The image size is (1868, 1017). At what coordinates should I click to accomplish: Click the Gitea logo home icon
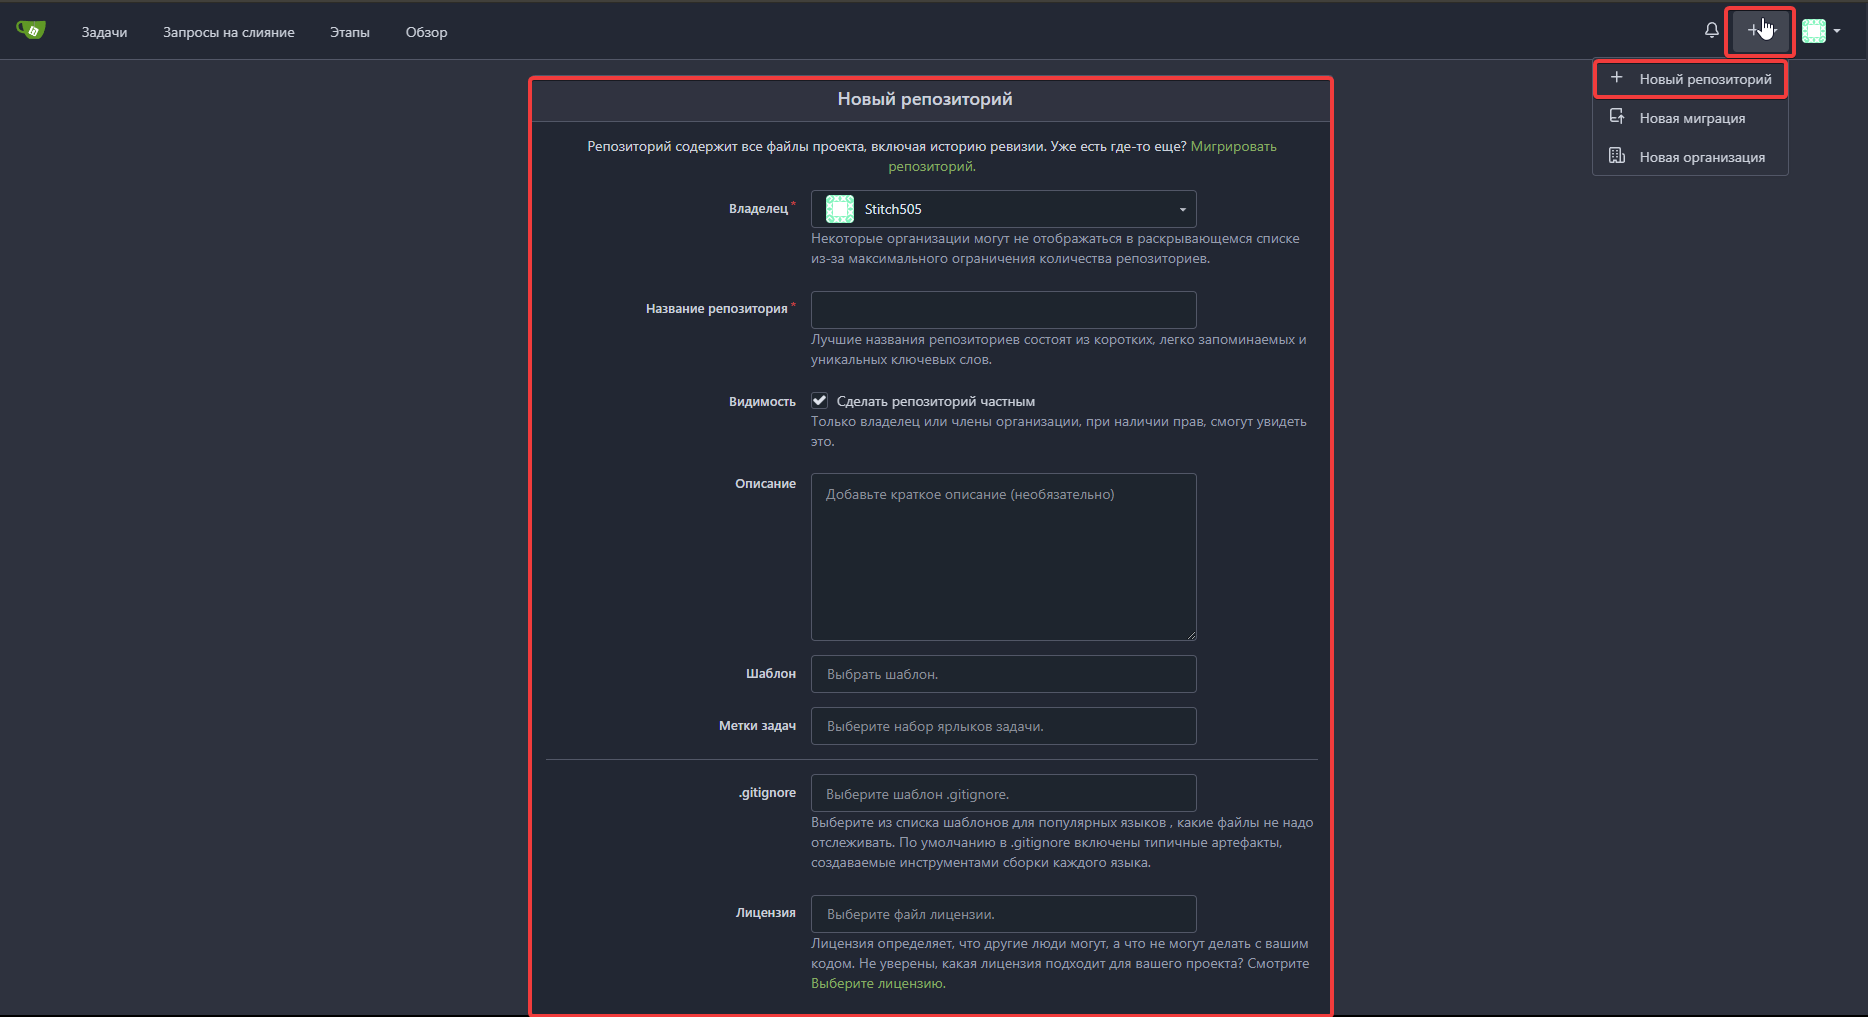pos(31,31)
